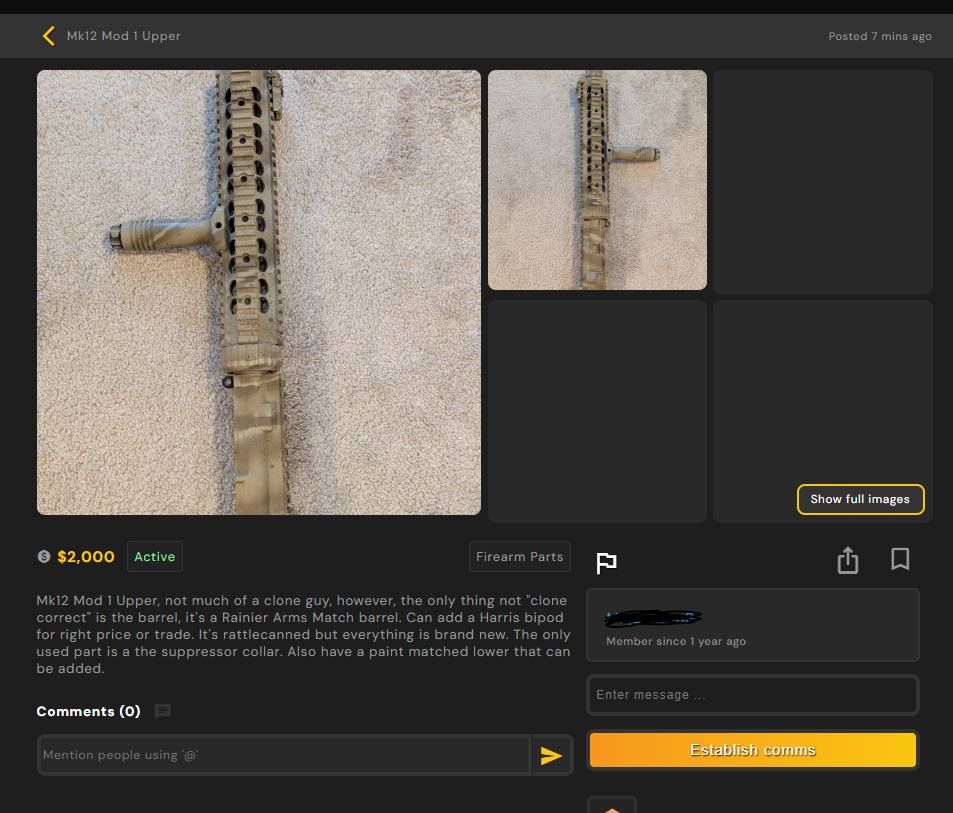Open the large main product photo

[x=259, y=292]
